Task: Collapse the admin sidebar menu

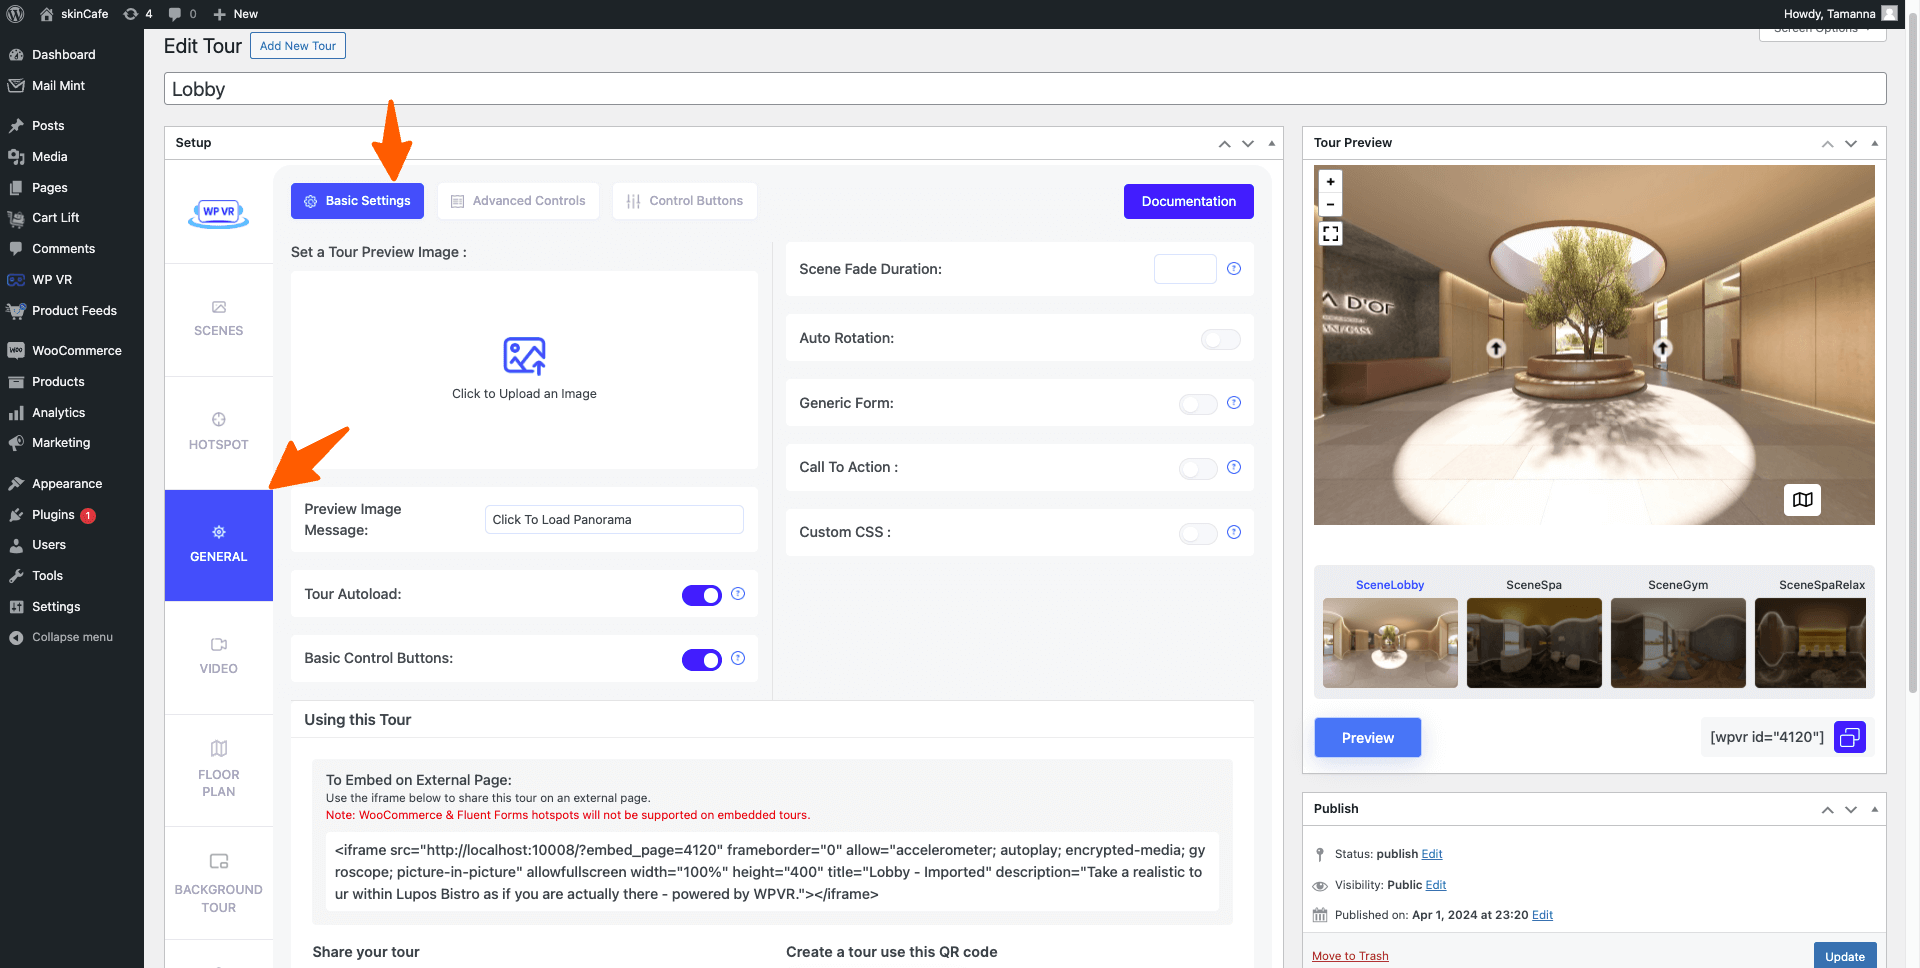Action: click(x=72, y=637)
